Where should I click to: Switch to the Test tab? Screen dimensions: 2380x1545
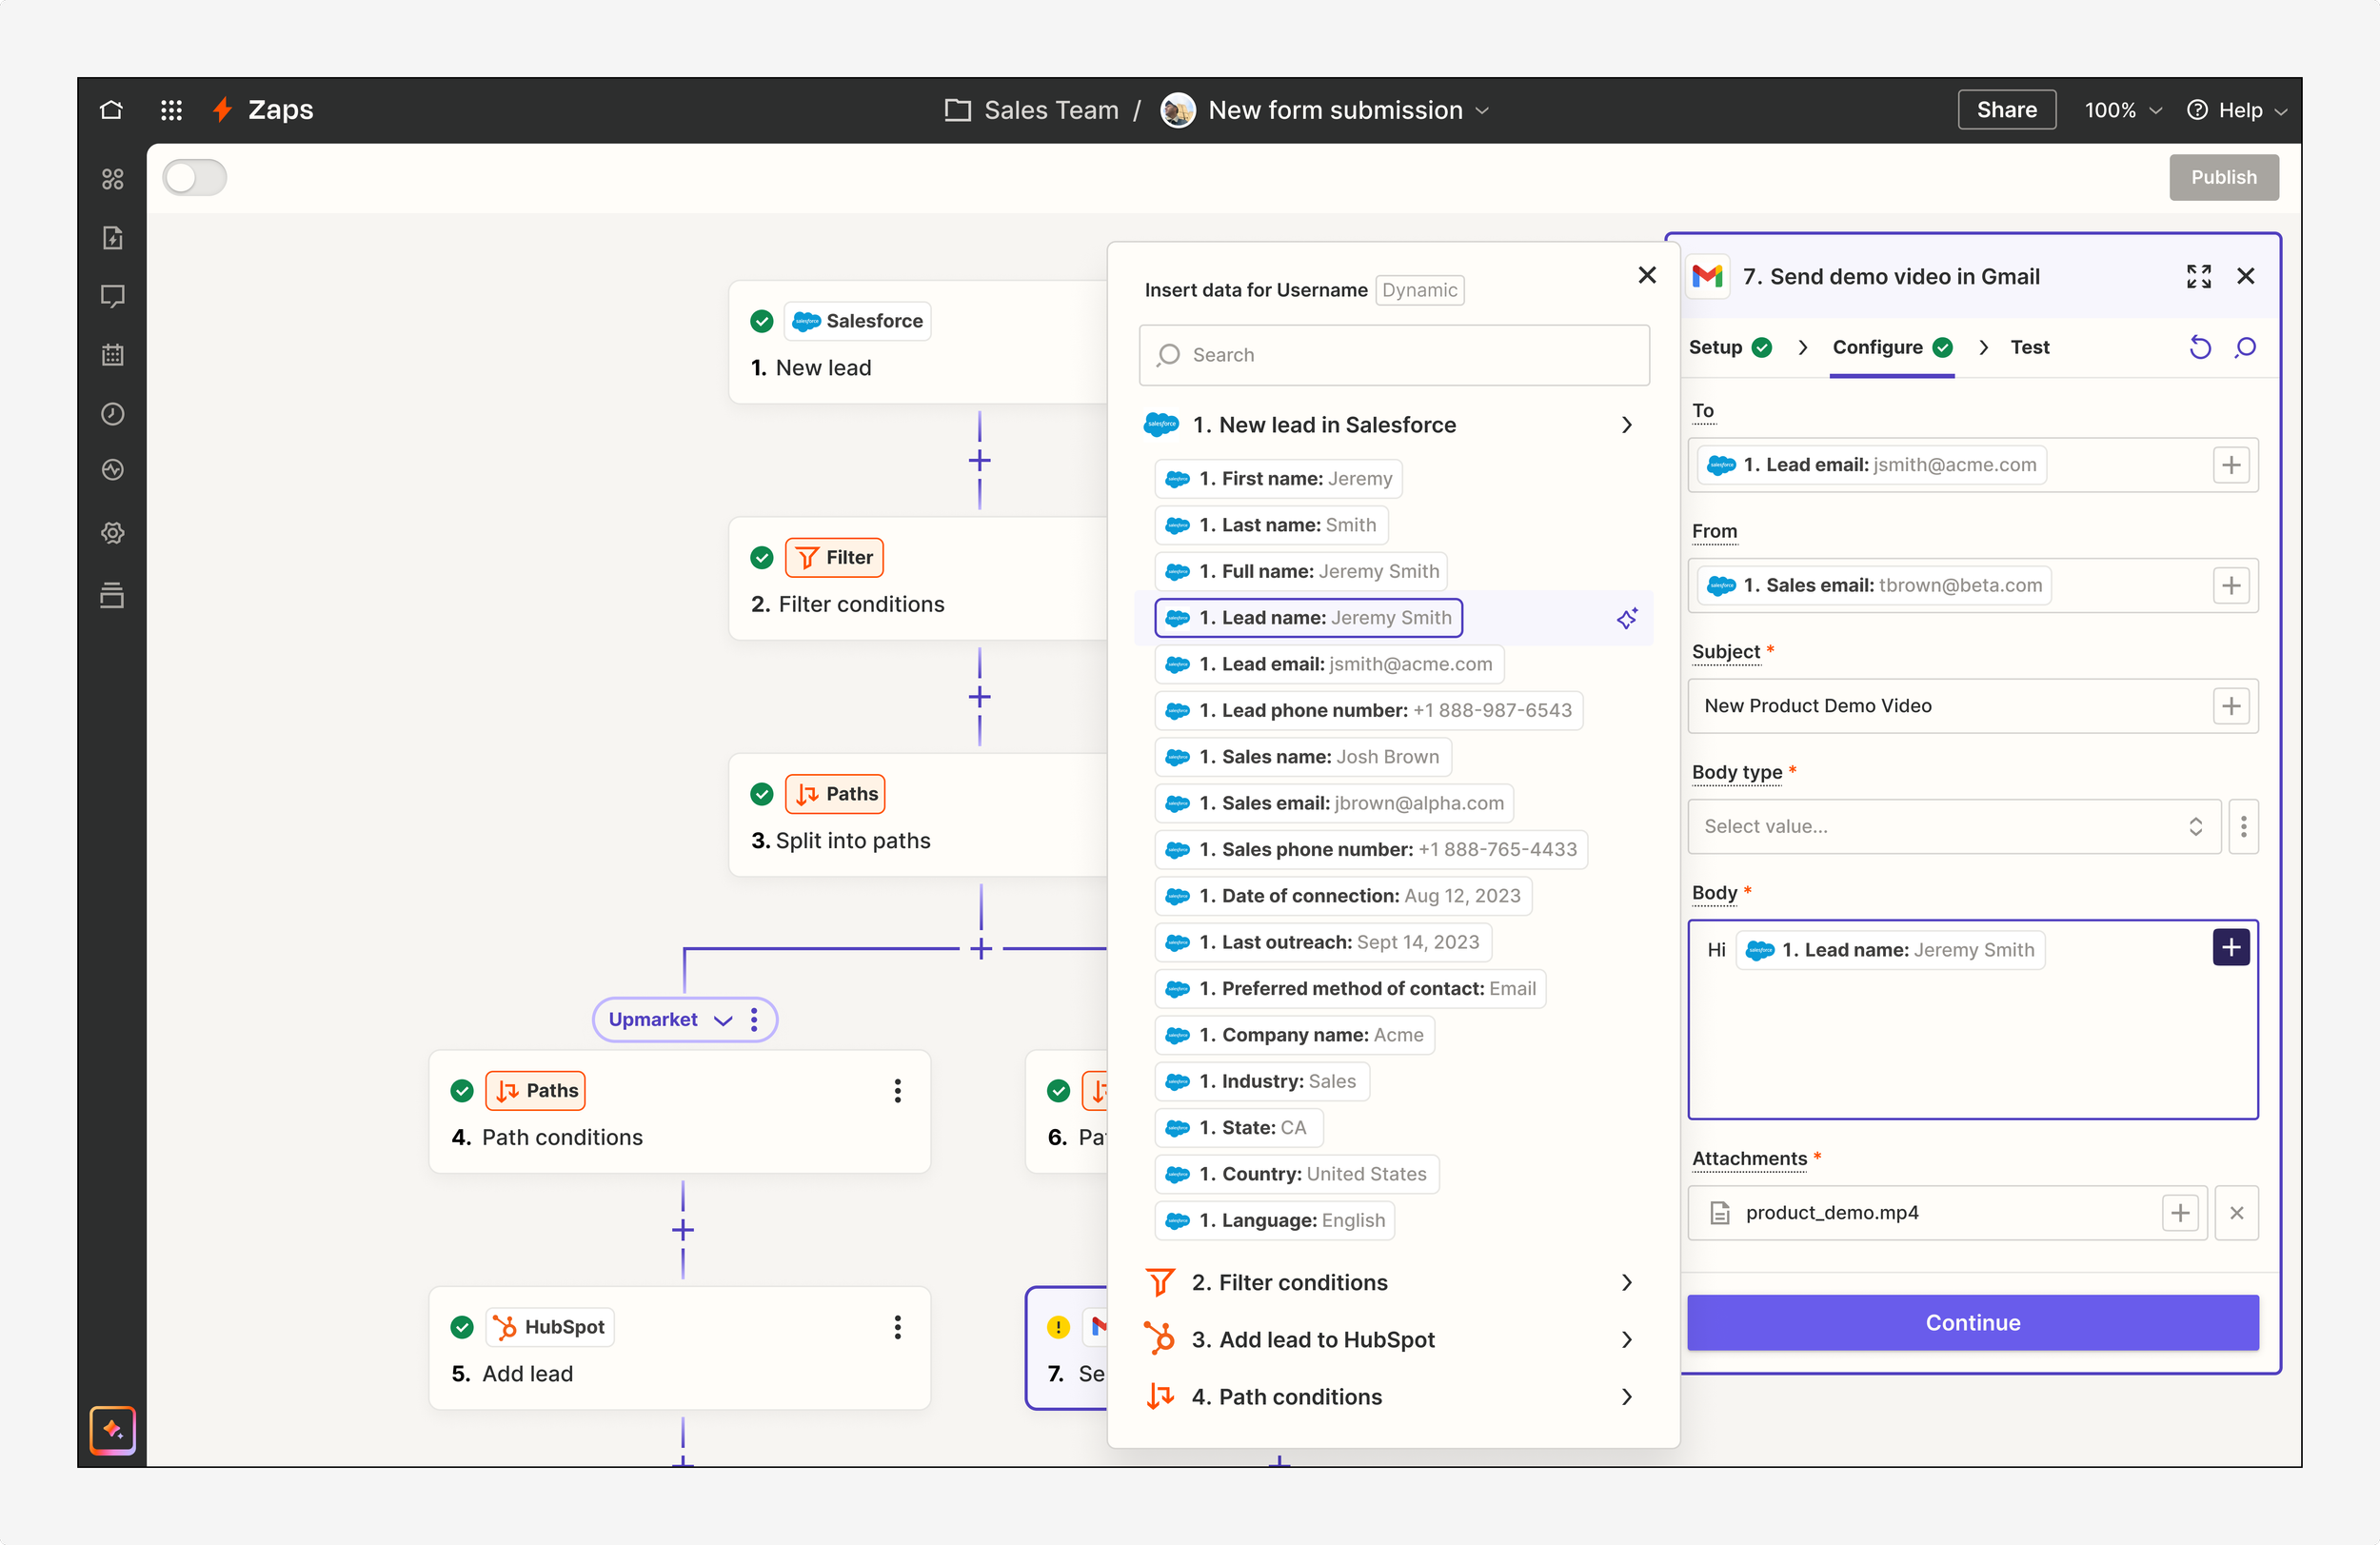(2029, 347)
